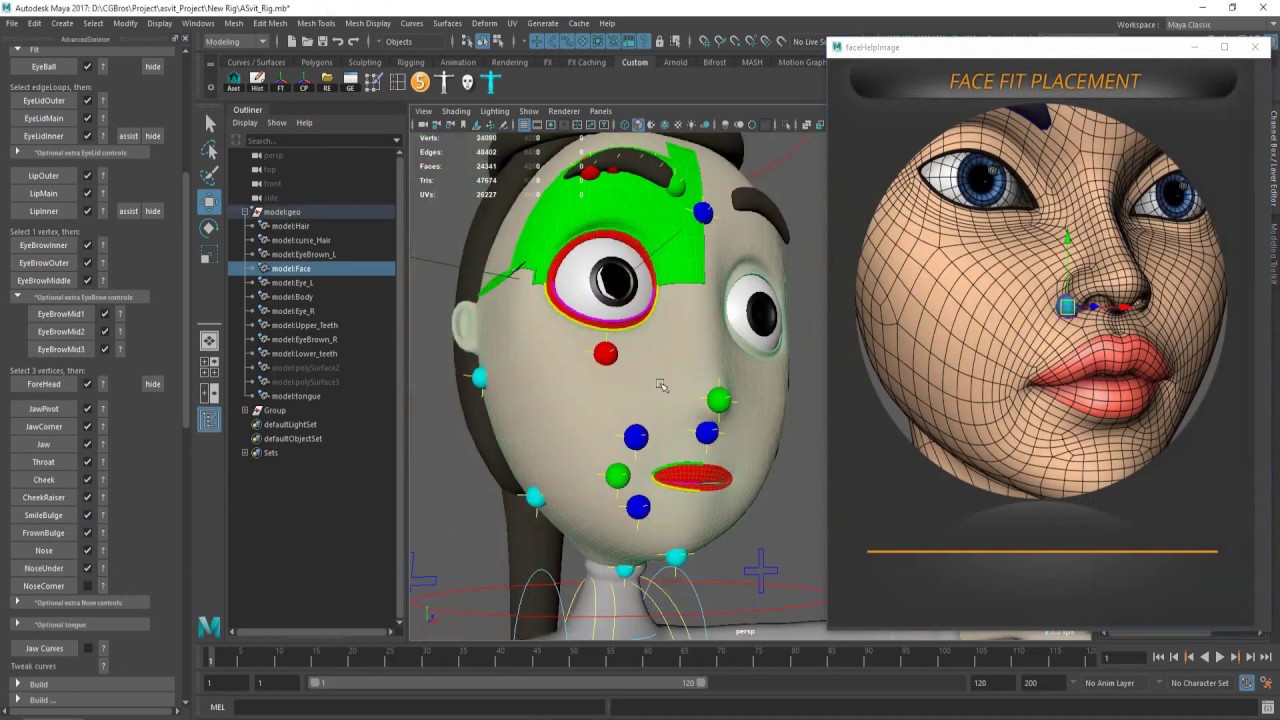Expand the Optional tongue section
Image resolution: width=1280 pixels, height=720 pixels.
(17, 624)
